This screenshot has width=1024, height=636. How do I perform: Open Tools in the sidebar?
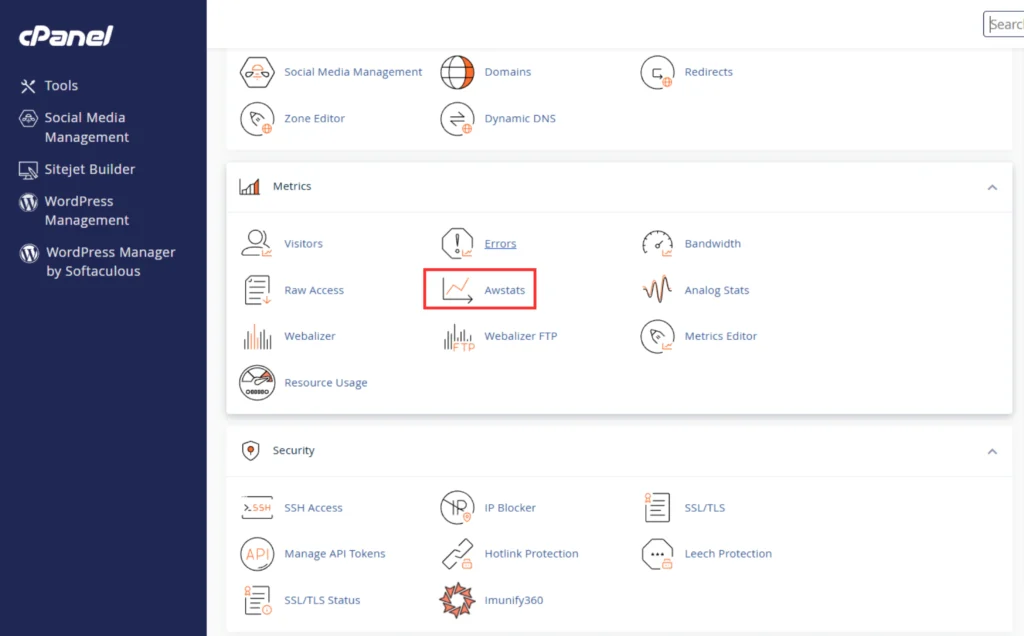pyautogui.click(x=61, y=86)
